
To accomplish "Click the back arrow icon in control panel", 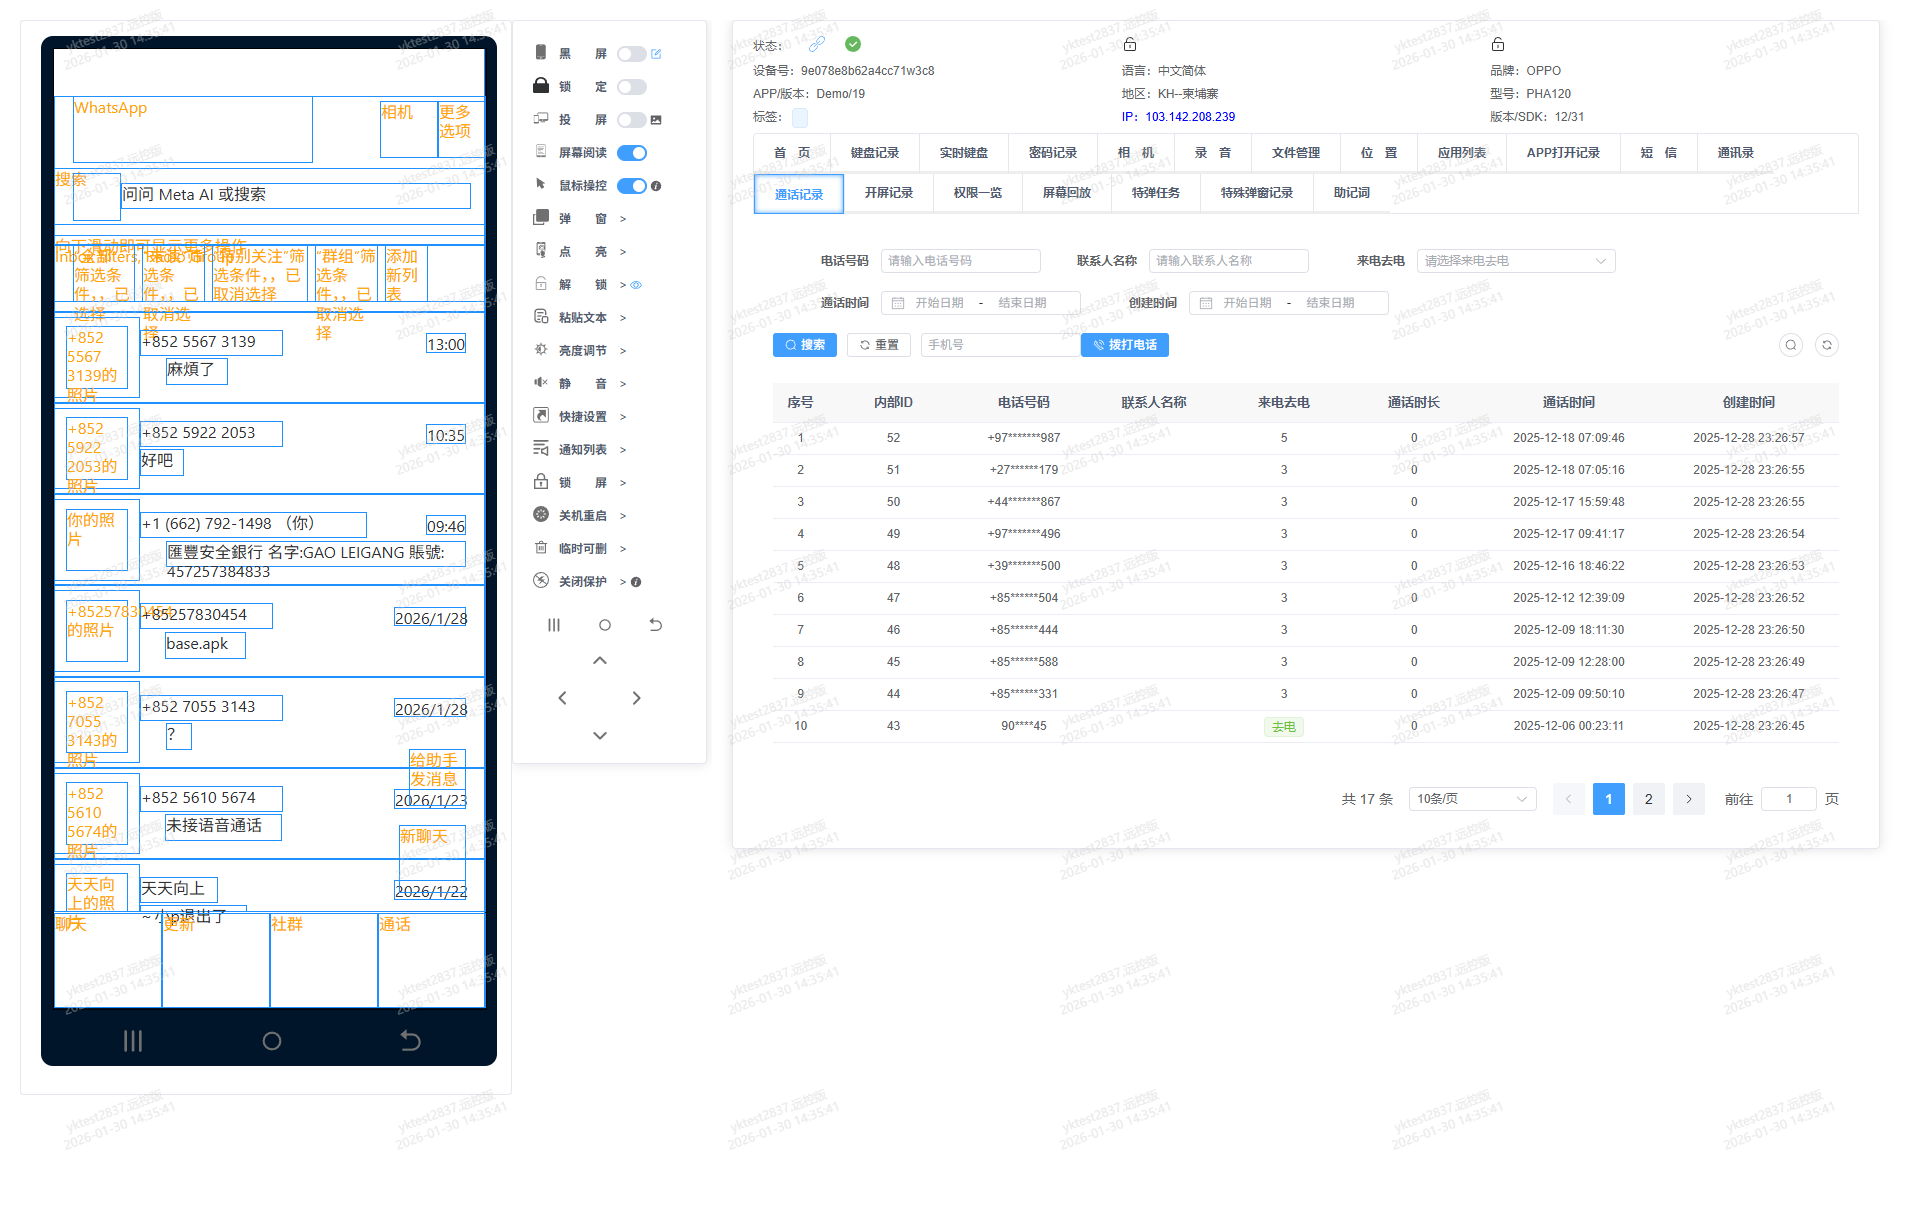I will (x=656, y=625).
